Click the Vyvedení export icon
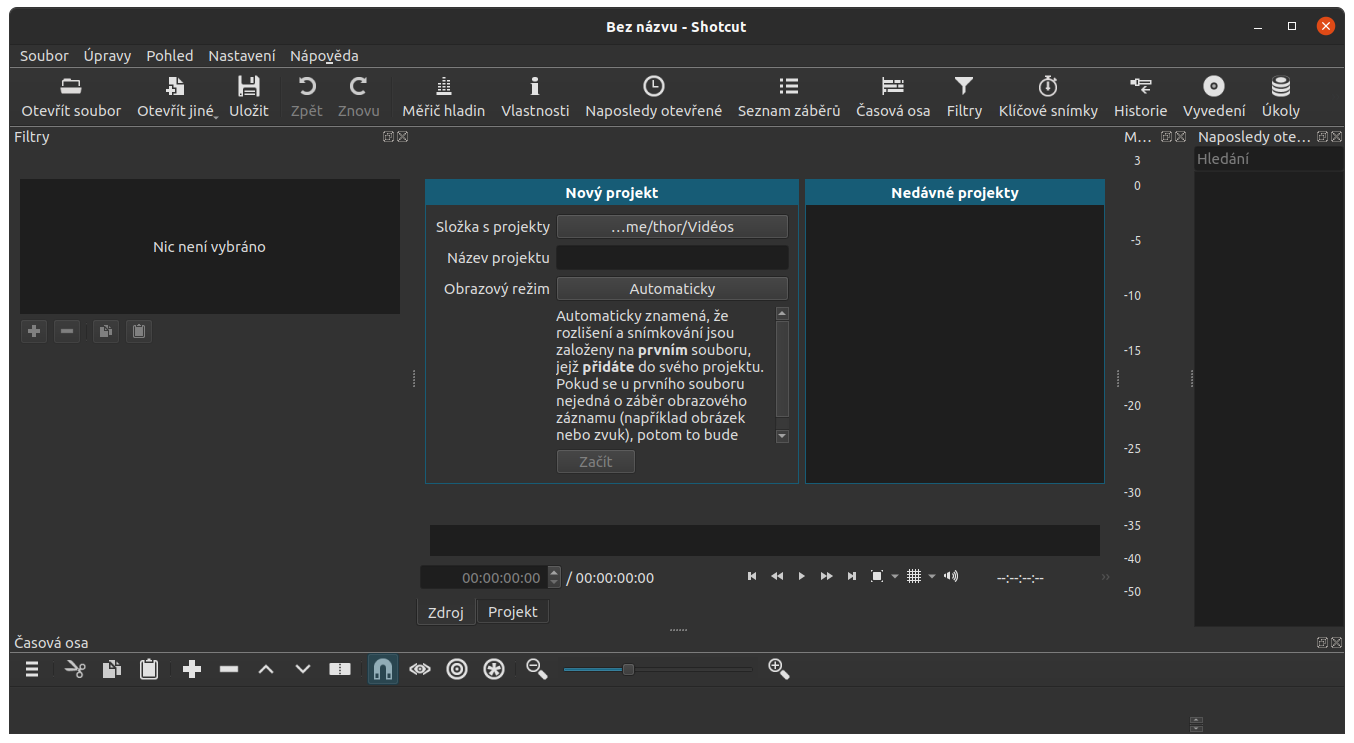 click(x=1213, y=86)
